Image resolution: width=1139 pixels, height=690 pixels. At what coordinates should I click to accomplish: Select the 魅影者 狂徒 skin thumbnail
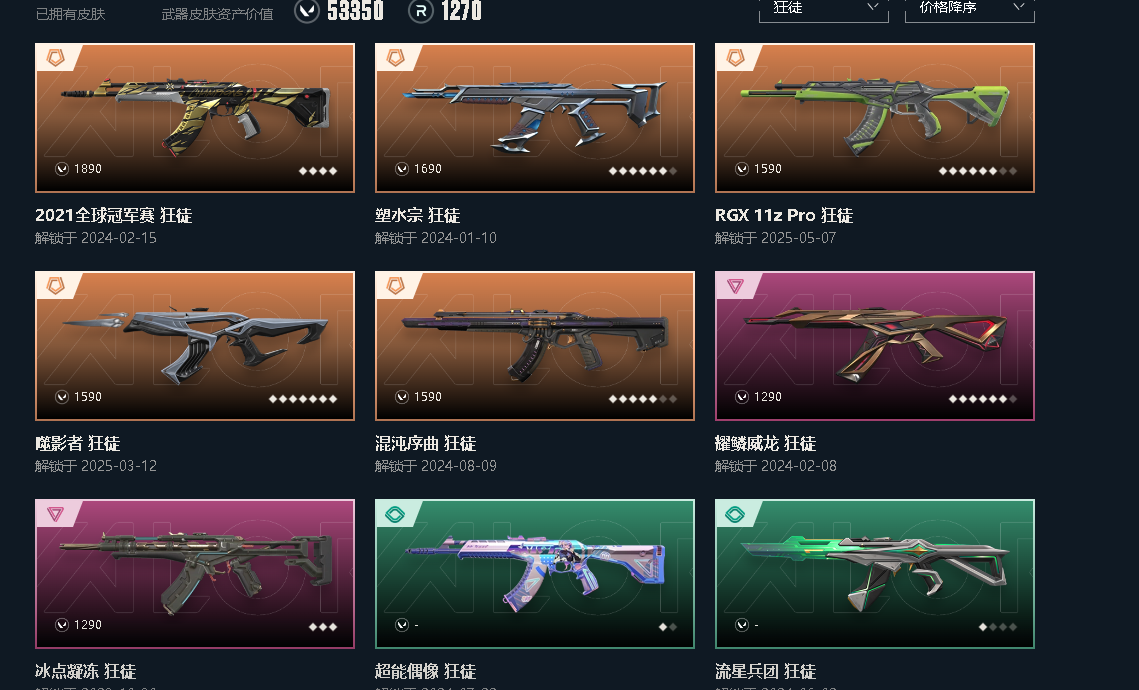coord(195,346)
